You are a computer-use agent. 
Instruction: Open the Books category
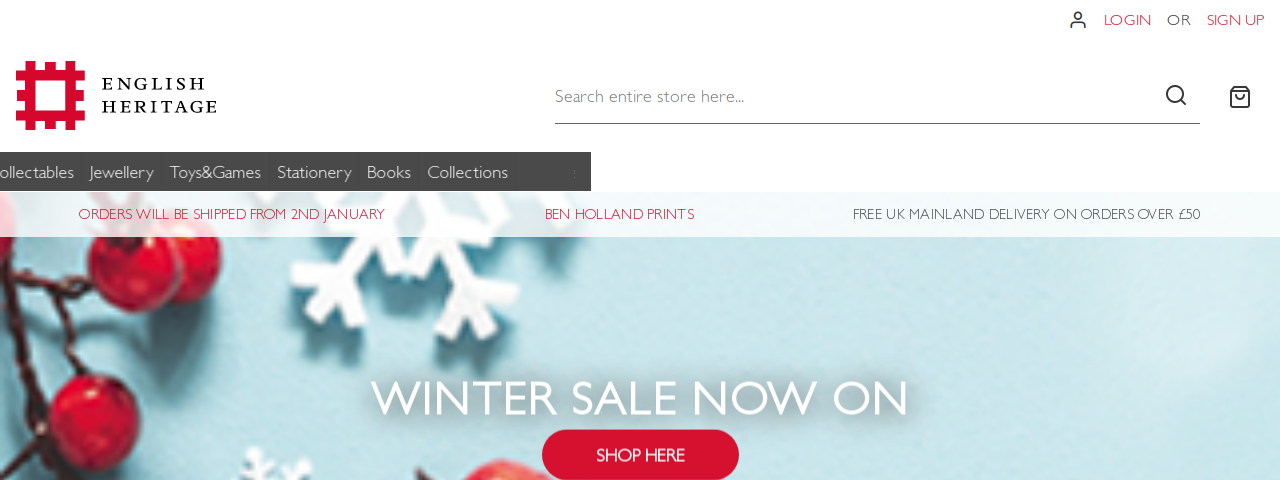(x=389, y=172)
